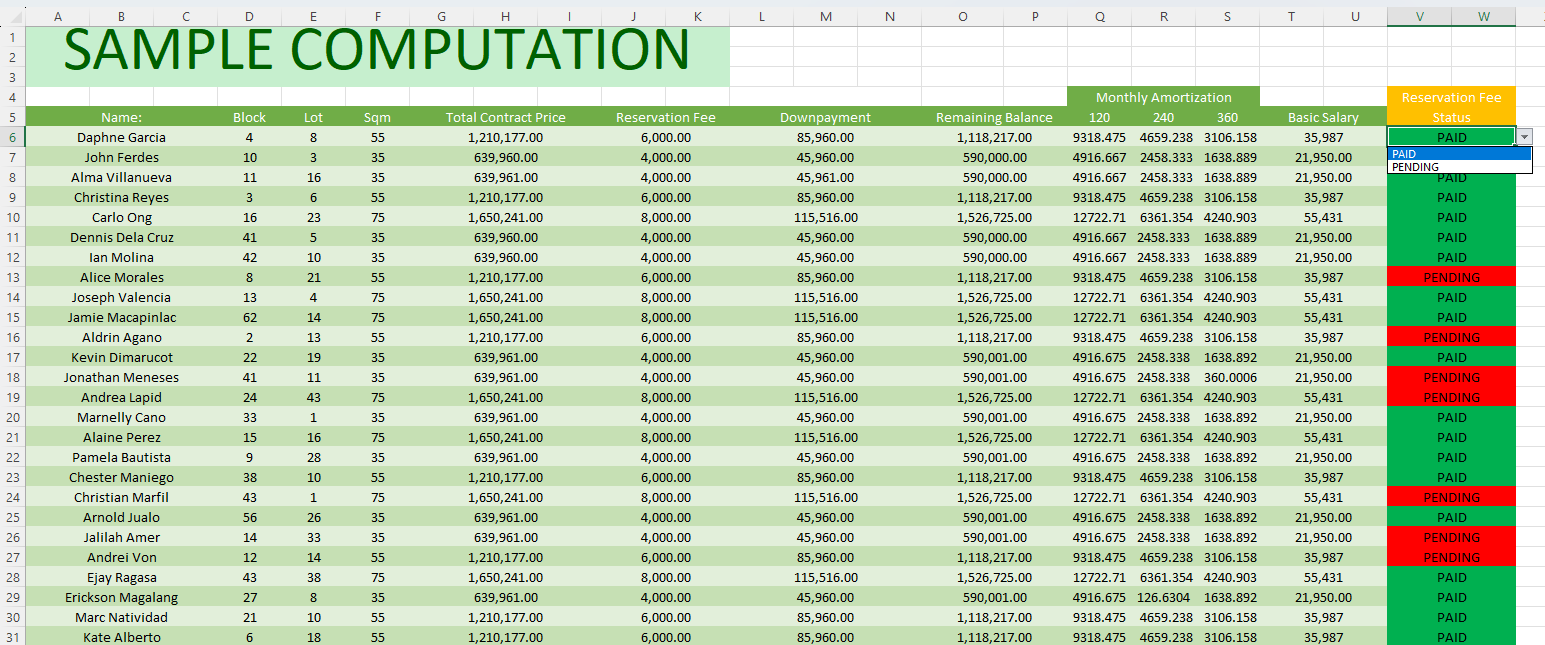Click the PENDING status for Alice Morales
Screen dimensions: 1545x645
click(1451, 277)
